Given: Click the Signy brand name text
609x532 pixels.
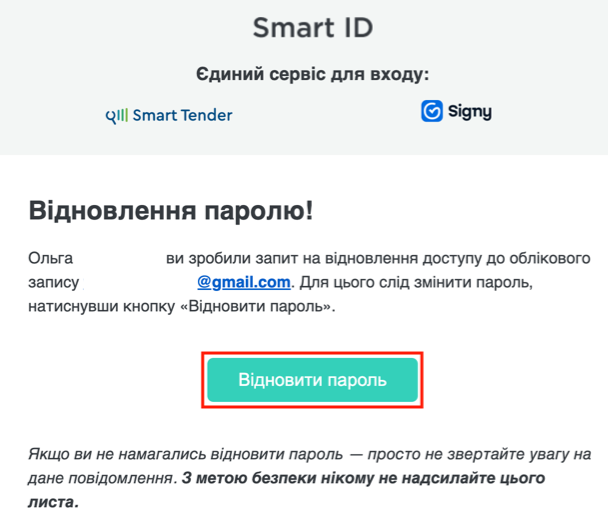Looking at the screenshot, I should 470,112.
